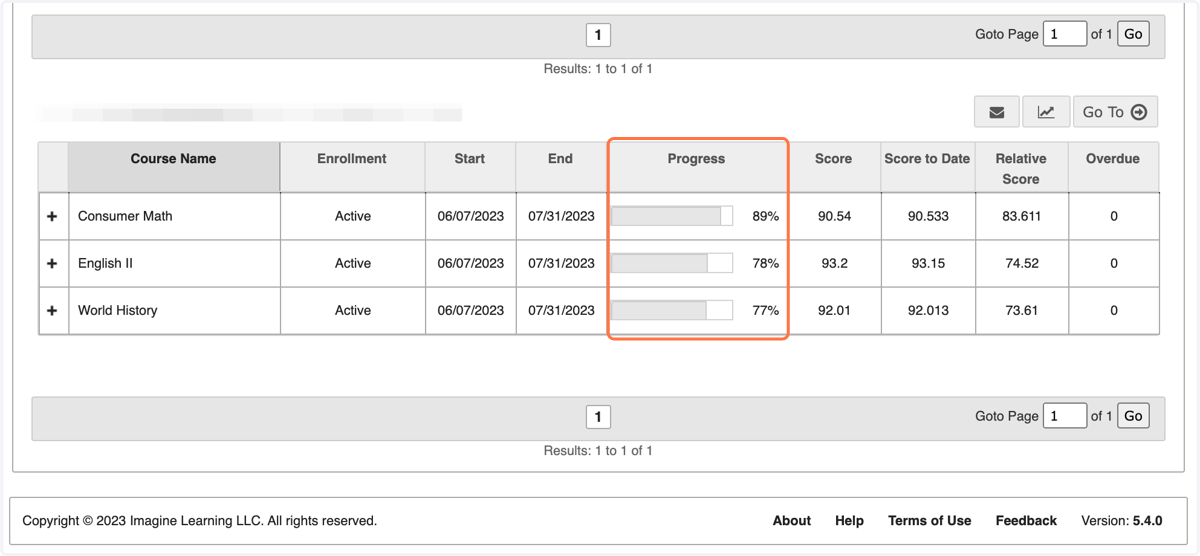Select page 1 in top pagination

pyautogui.click(x=598, y=35)
